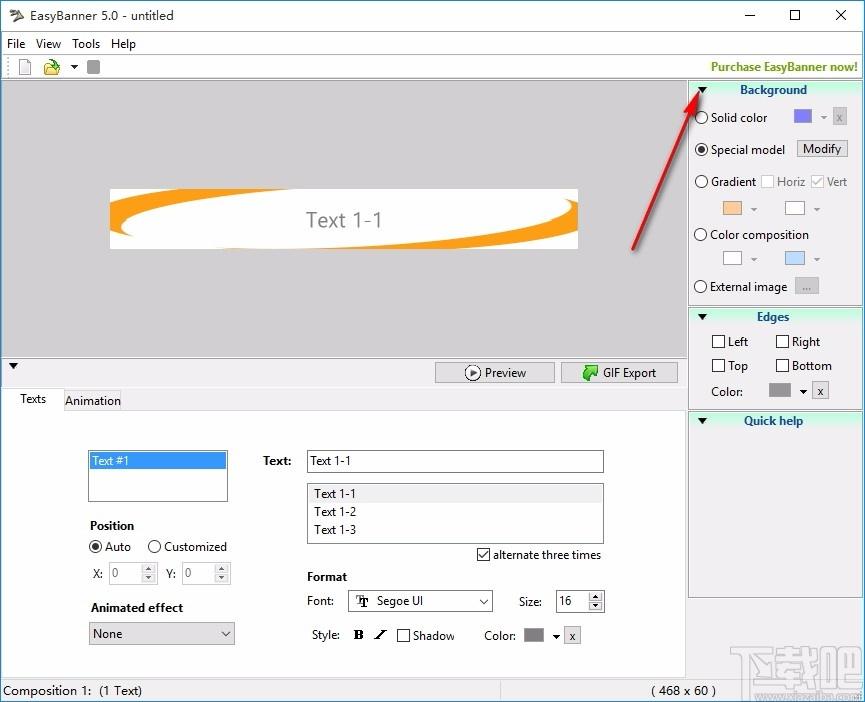Click the Solid color purple swatch
Image resolution: width=865 pixels, height=702 pixels.
coord(803,116)
